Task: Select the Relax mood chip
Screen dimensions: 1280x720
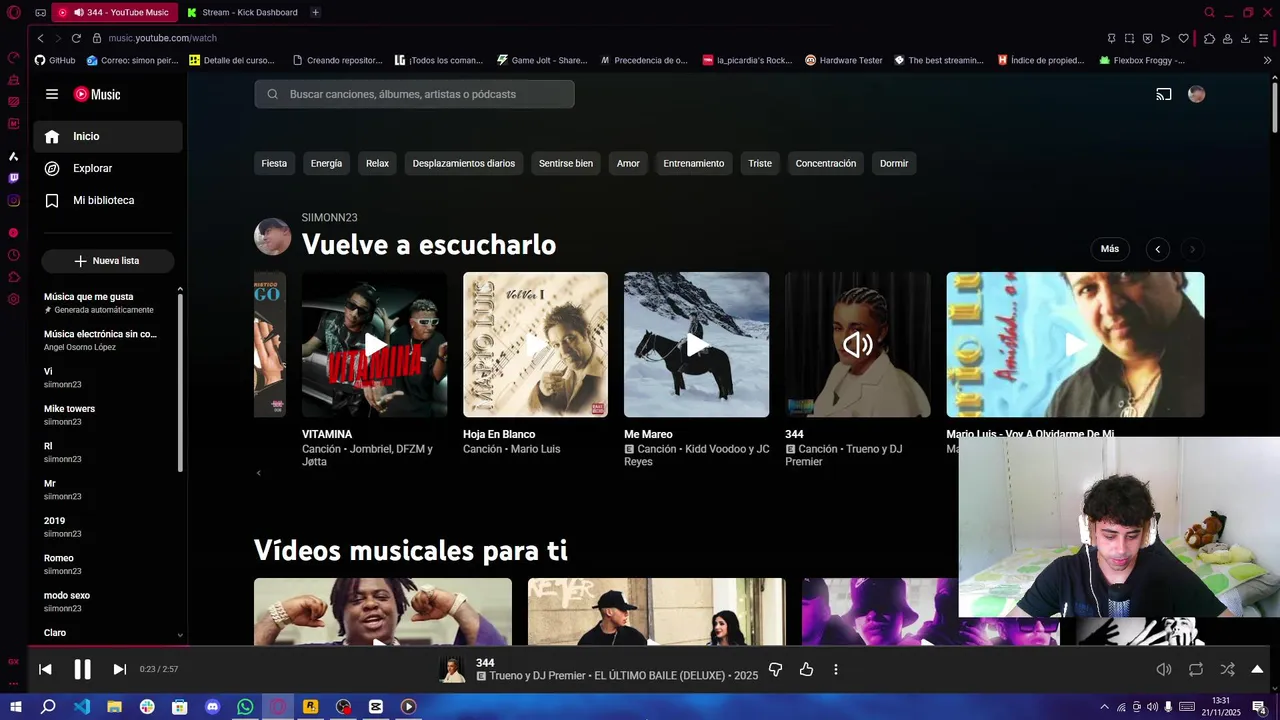Action: click(377, 163)
